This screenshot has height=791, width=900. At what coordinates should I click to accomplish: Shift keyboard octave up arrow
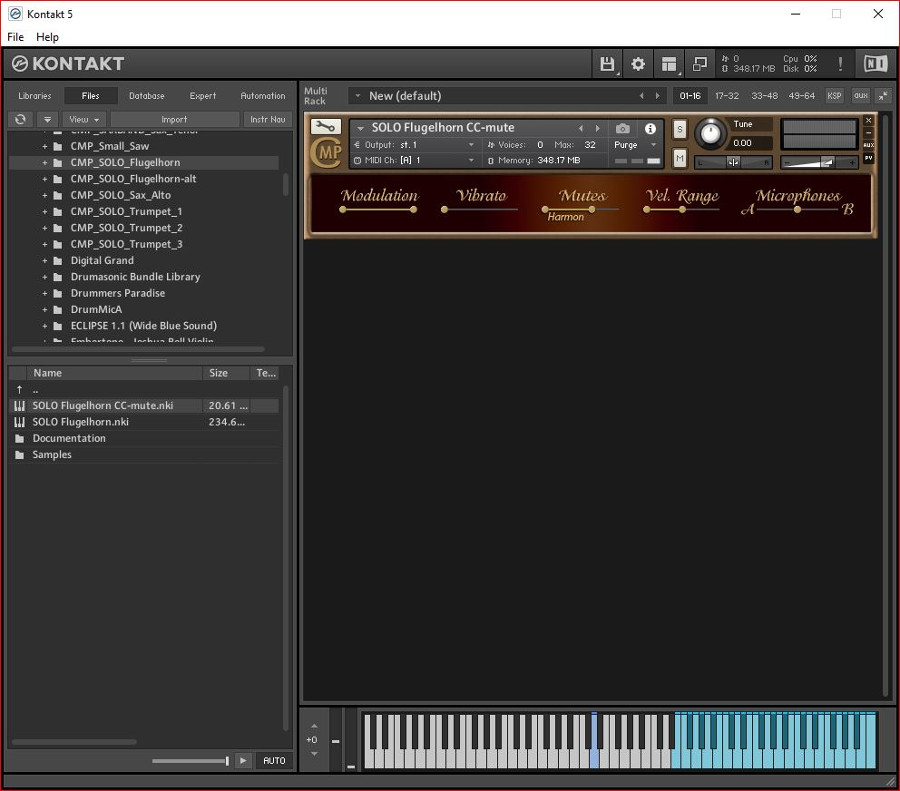click(x=313, y=726)
